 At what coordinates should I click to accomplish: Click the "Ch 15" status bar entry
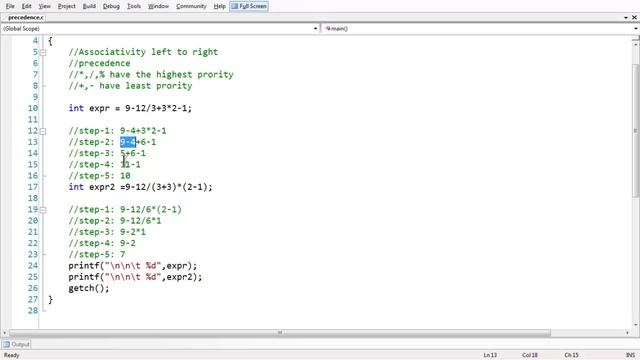coord(571,355)
